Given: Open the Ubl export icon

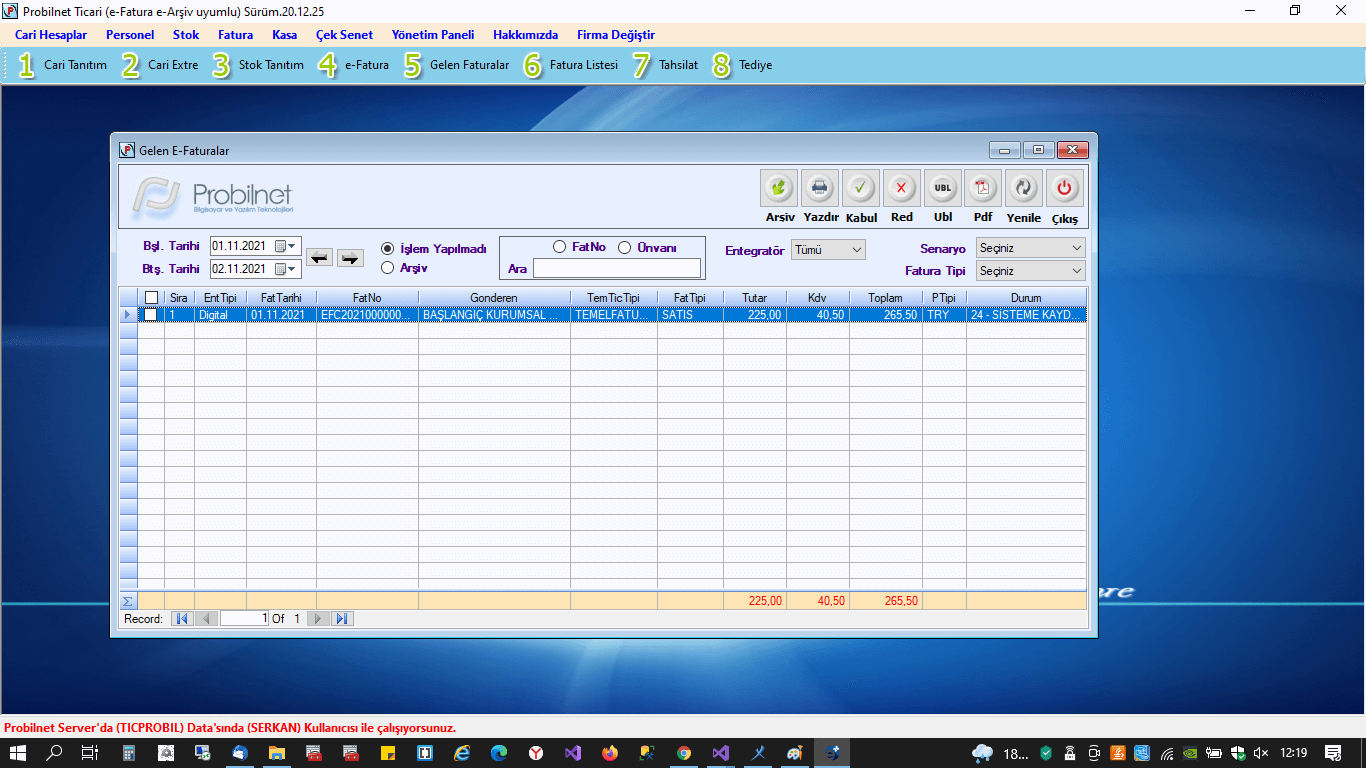Looking at the screenshot, I should (x=942, y=188).
